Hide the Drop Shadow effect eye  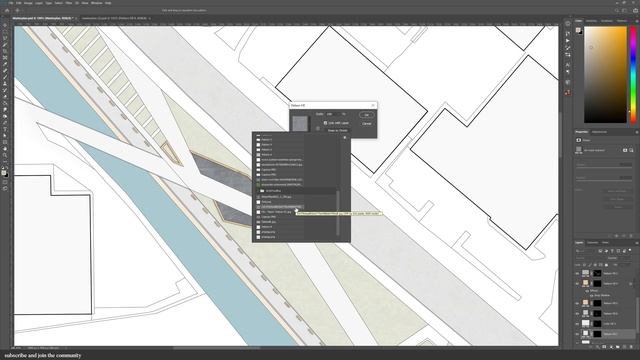pyautogui.click(x=591, y=295)
